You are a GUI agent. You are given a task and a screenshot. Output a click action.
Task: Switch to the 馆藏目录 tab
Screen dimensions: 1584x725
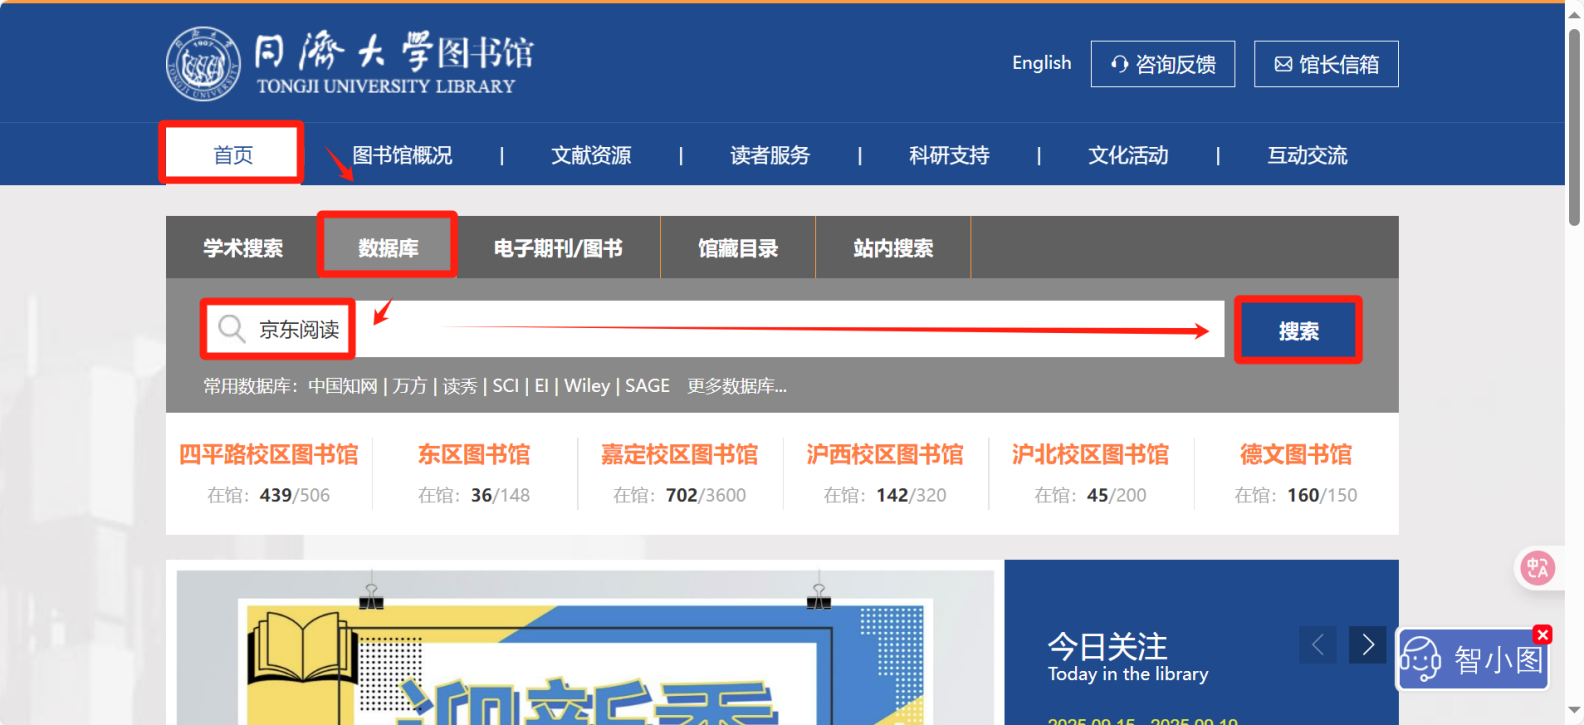click(x=738, y=248)
